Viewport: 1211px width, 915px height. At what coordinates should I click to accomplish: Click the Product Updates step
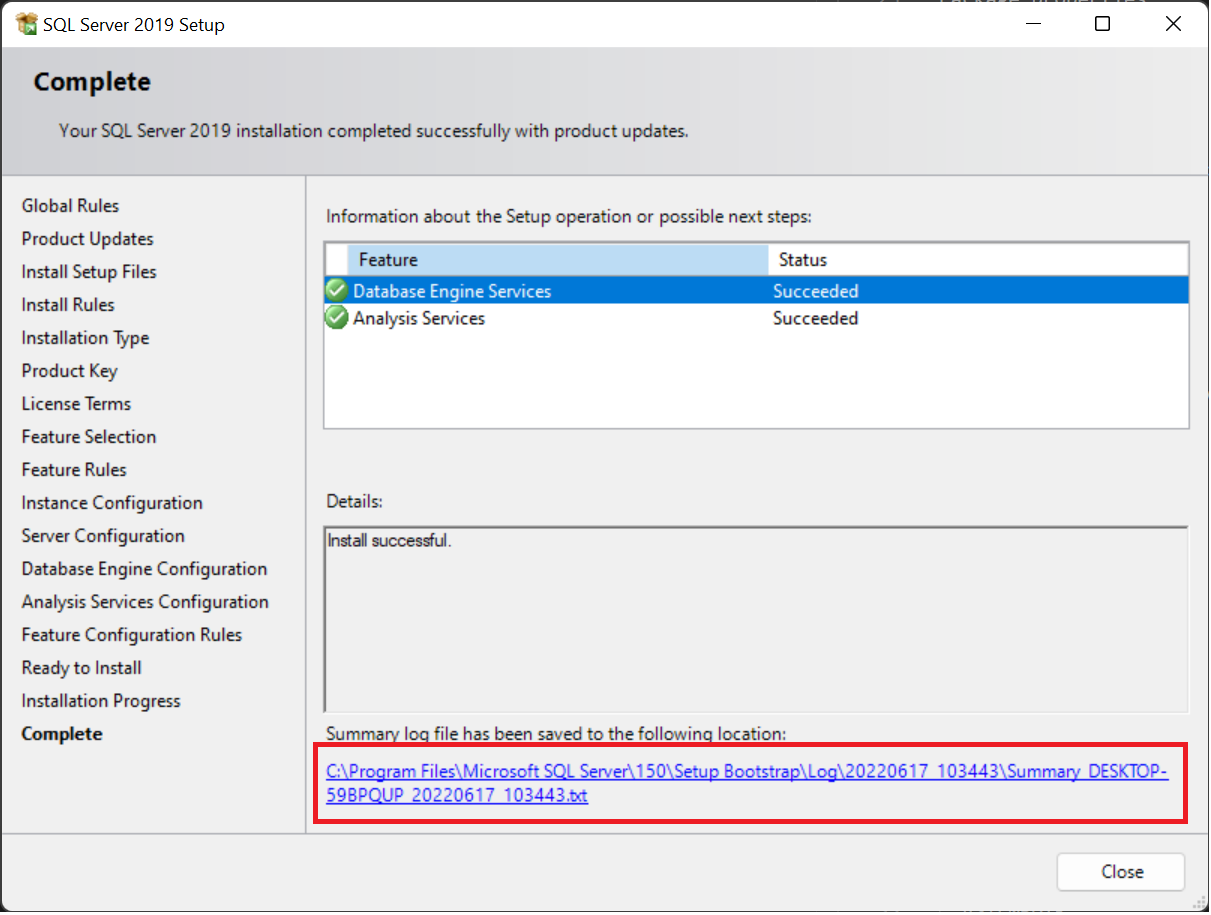(87, 239)
